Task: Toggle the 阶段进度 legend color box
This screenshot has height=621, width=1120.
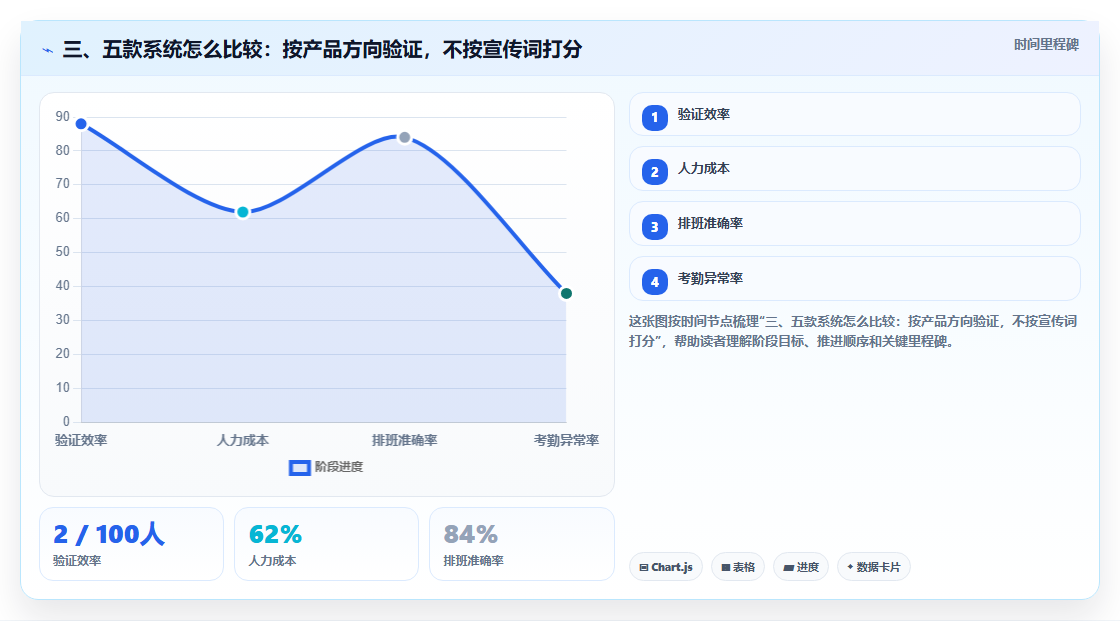Action: coord(299,468)
